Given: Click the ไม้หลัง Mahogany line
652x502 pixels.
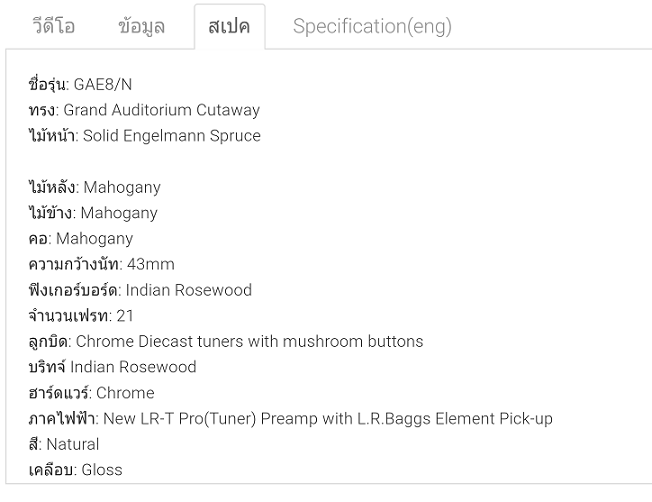Looking at the screenshot, I should [x=95, y=187].
